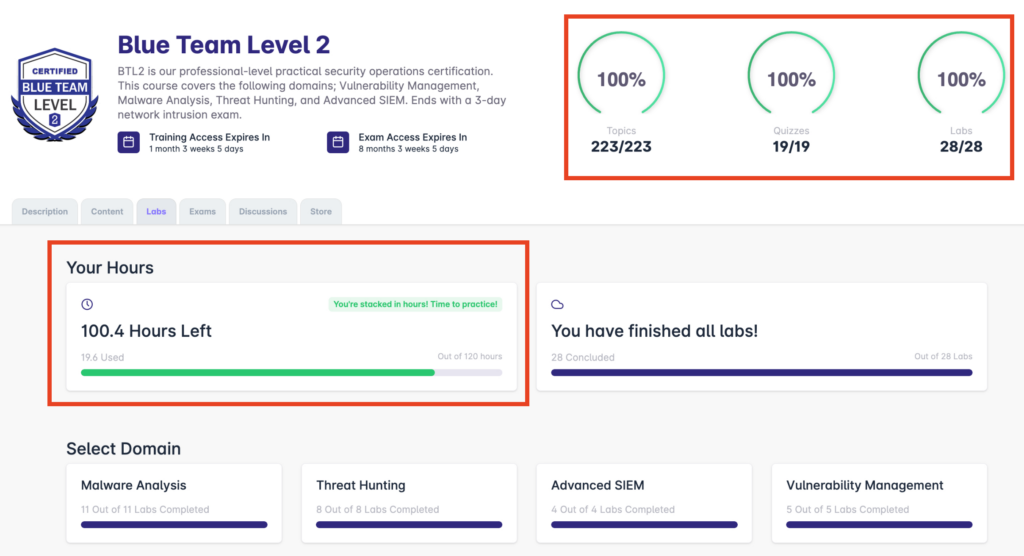Click the 'Select Domain' heading
This screenshot has height=556, width=1024.
click(123, 448)
